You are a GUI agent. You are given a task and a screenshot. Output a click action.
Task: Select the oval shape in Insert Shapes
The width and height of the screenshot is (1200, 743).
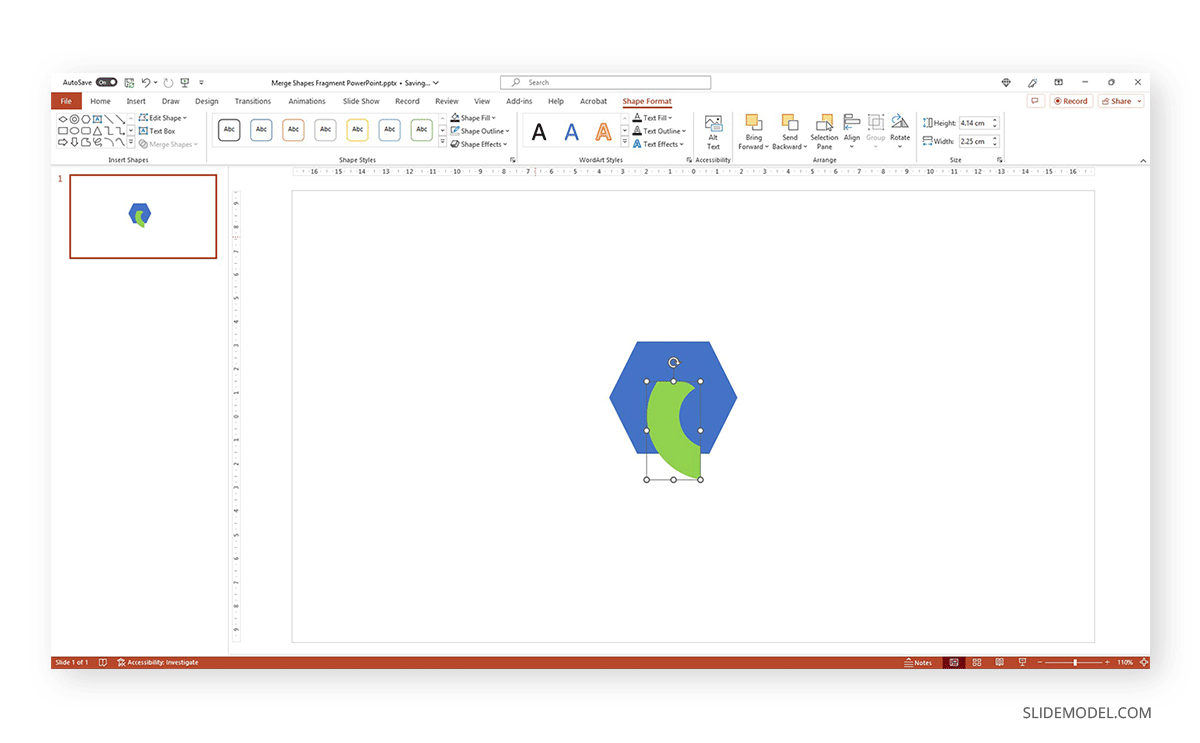pos(75,130)
